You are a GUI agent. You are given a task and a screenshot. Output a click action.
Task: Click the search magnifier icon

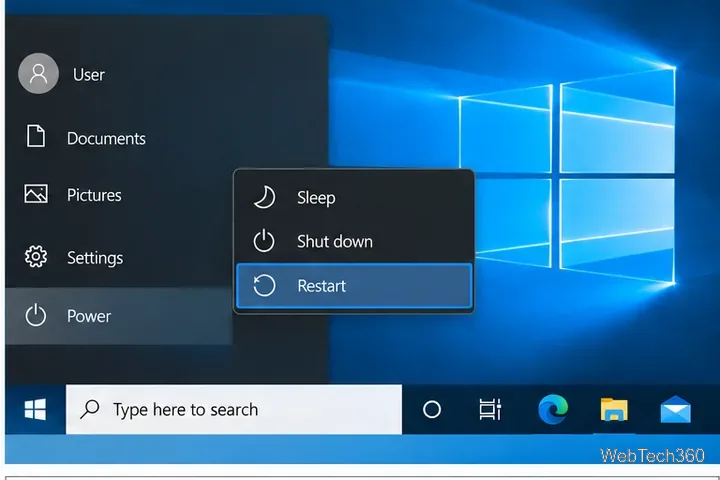pyautogui.click(x=90, y=409)
